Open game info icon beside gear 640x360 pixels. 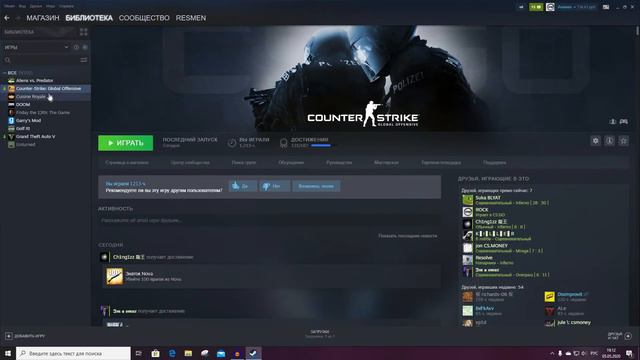coord(609,141)
